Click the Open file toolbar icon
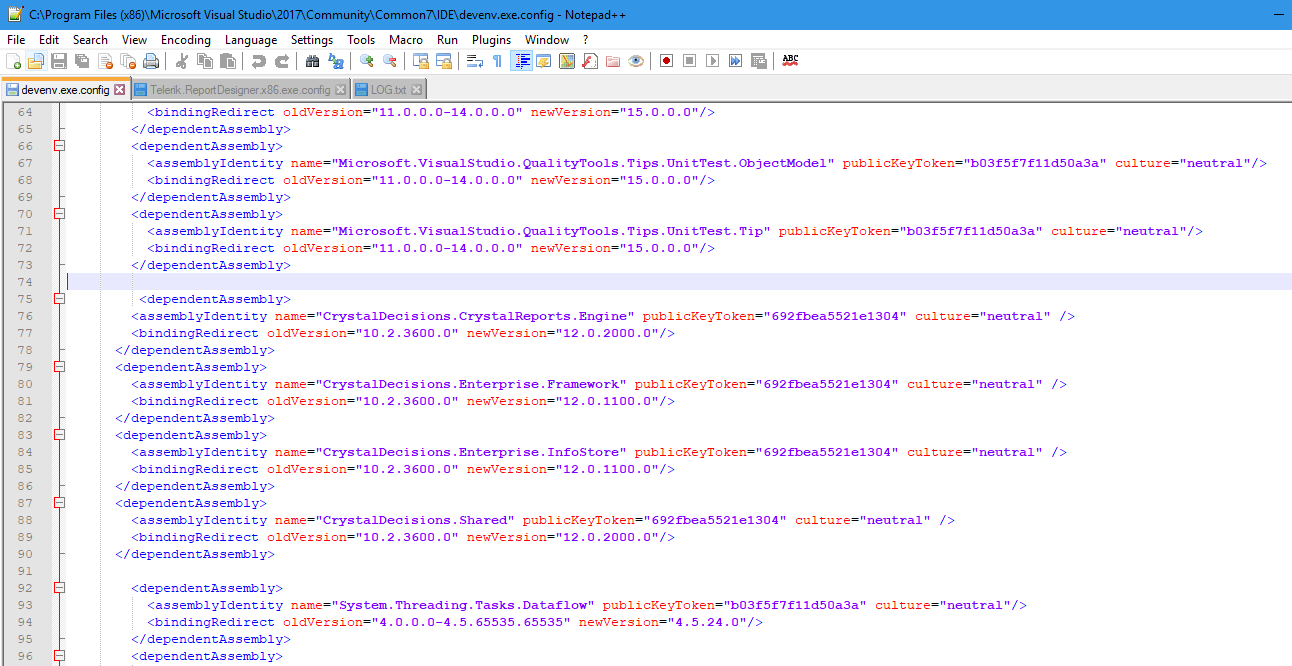The width and height of the screenshot is (1292, 666). tap(36, 61)
